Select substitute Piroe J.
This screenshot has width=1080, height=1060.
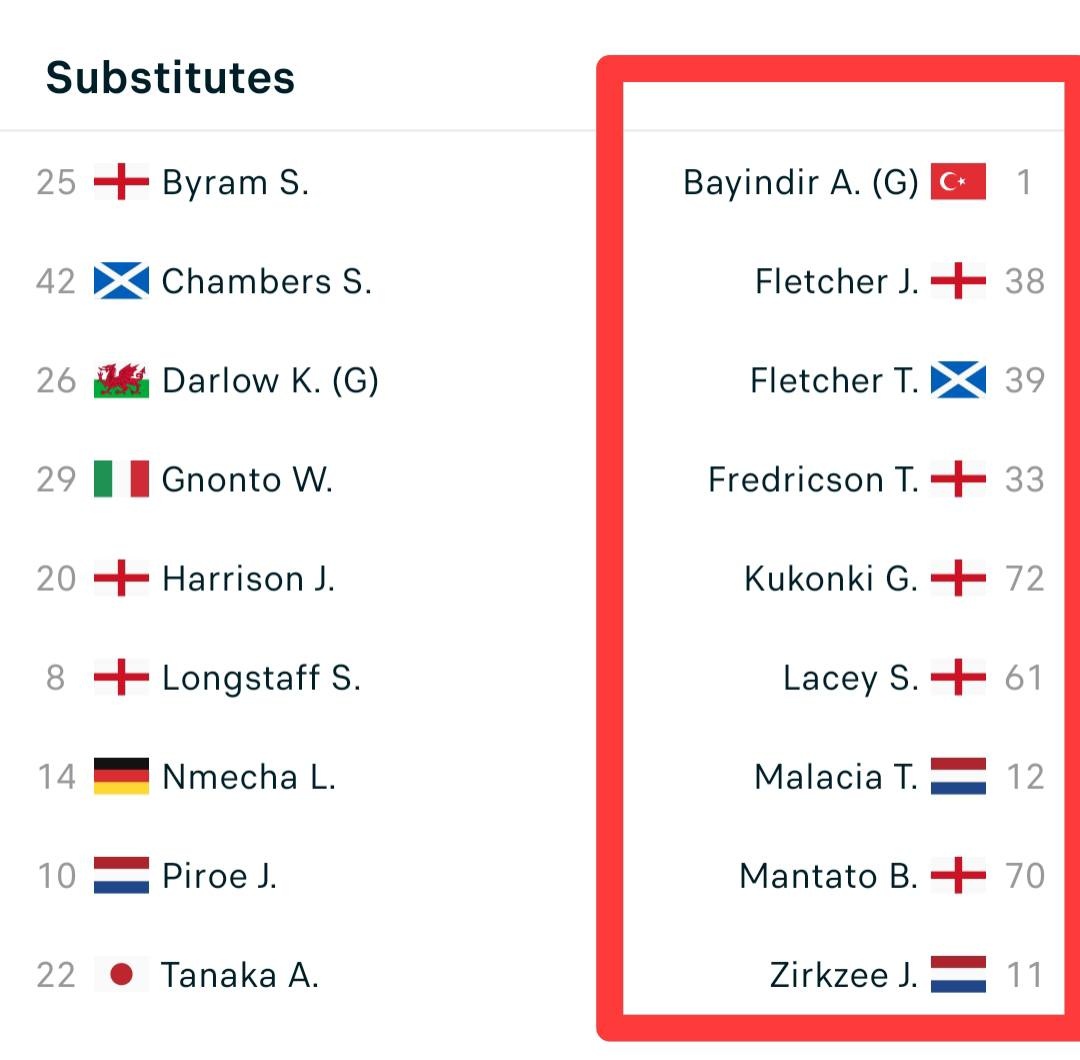219,876
